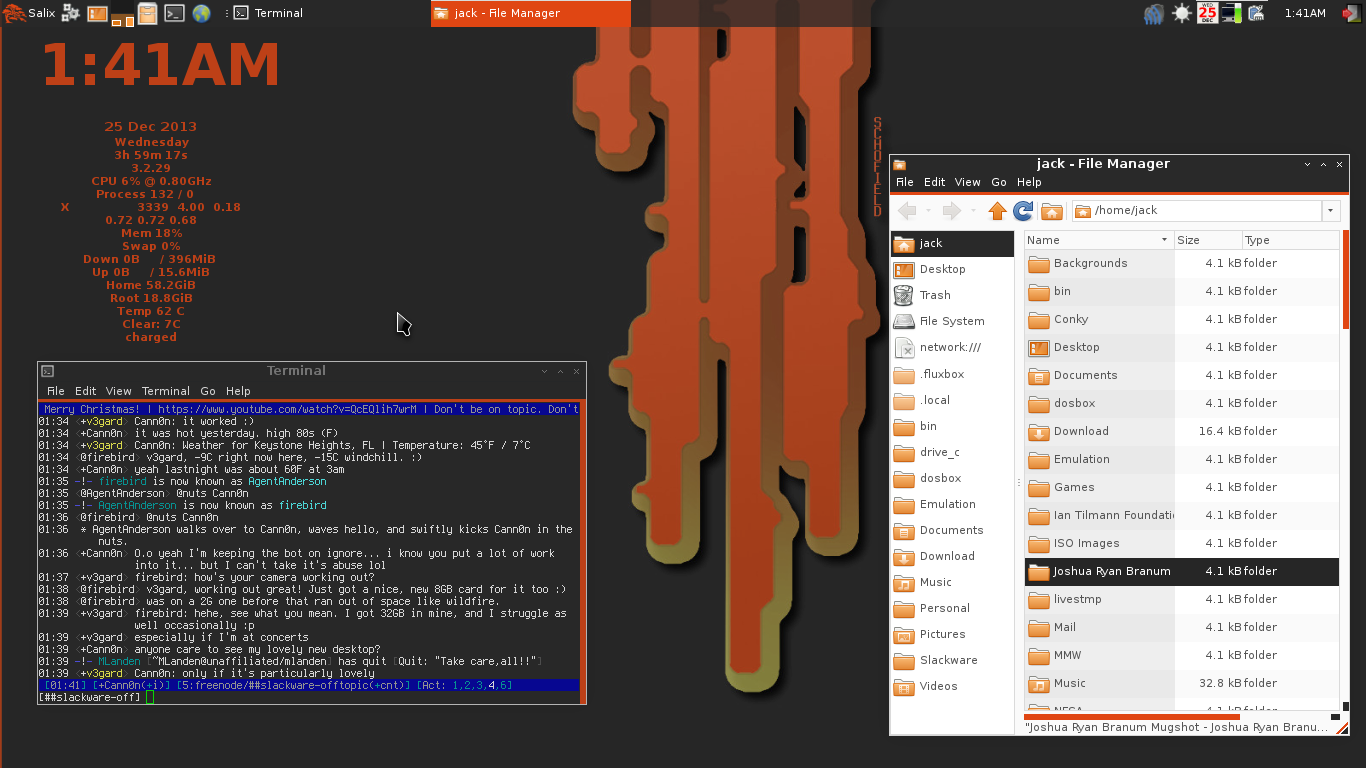Image resolution: width=1366 pixels, height=768 pixels.
Task: Select MMW folder in file list
Action: pos(1181,655)
